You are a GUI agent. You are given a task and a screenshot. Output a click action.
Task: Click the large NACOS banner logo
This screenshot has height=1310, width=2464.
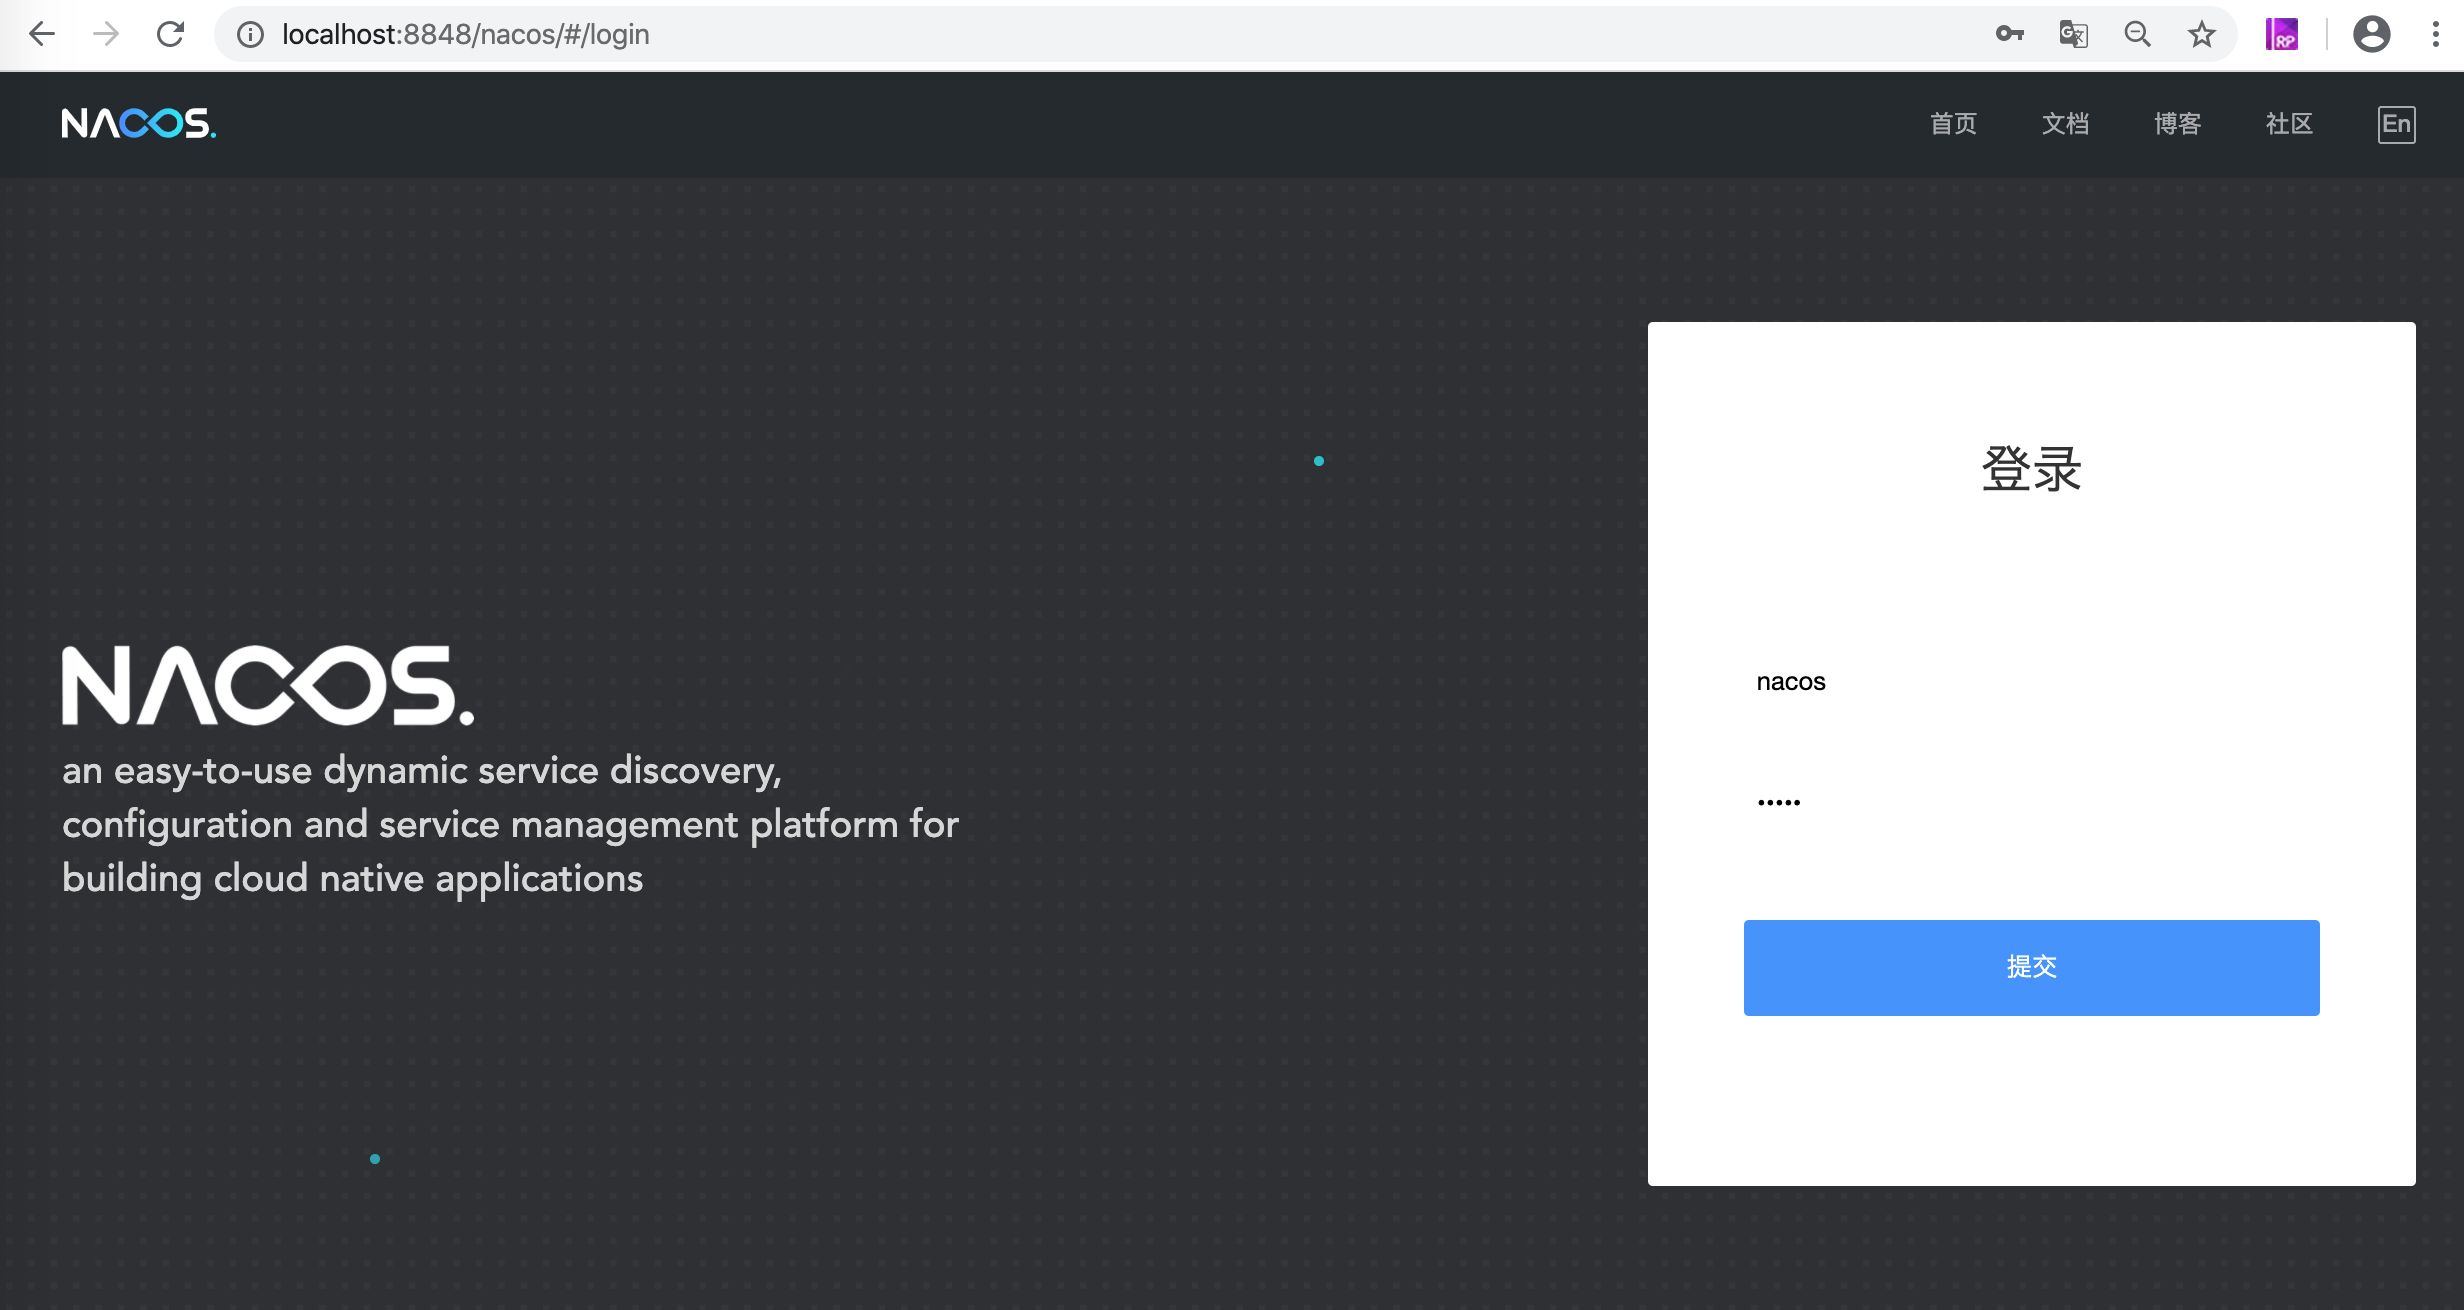point(268,685)
